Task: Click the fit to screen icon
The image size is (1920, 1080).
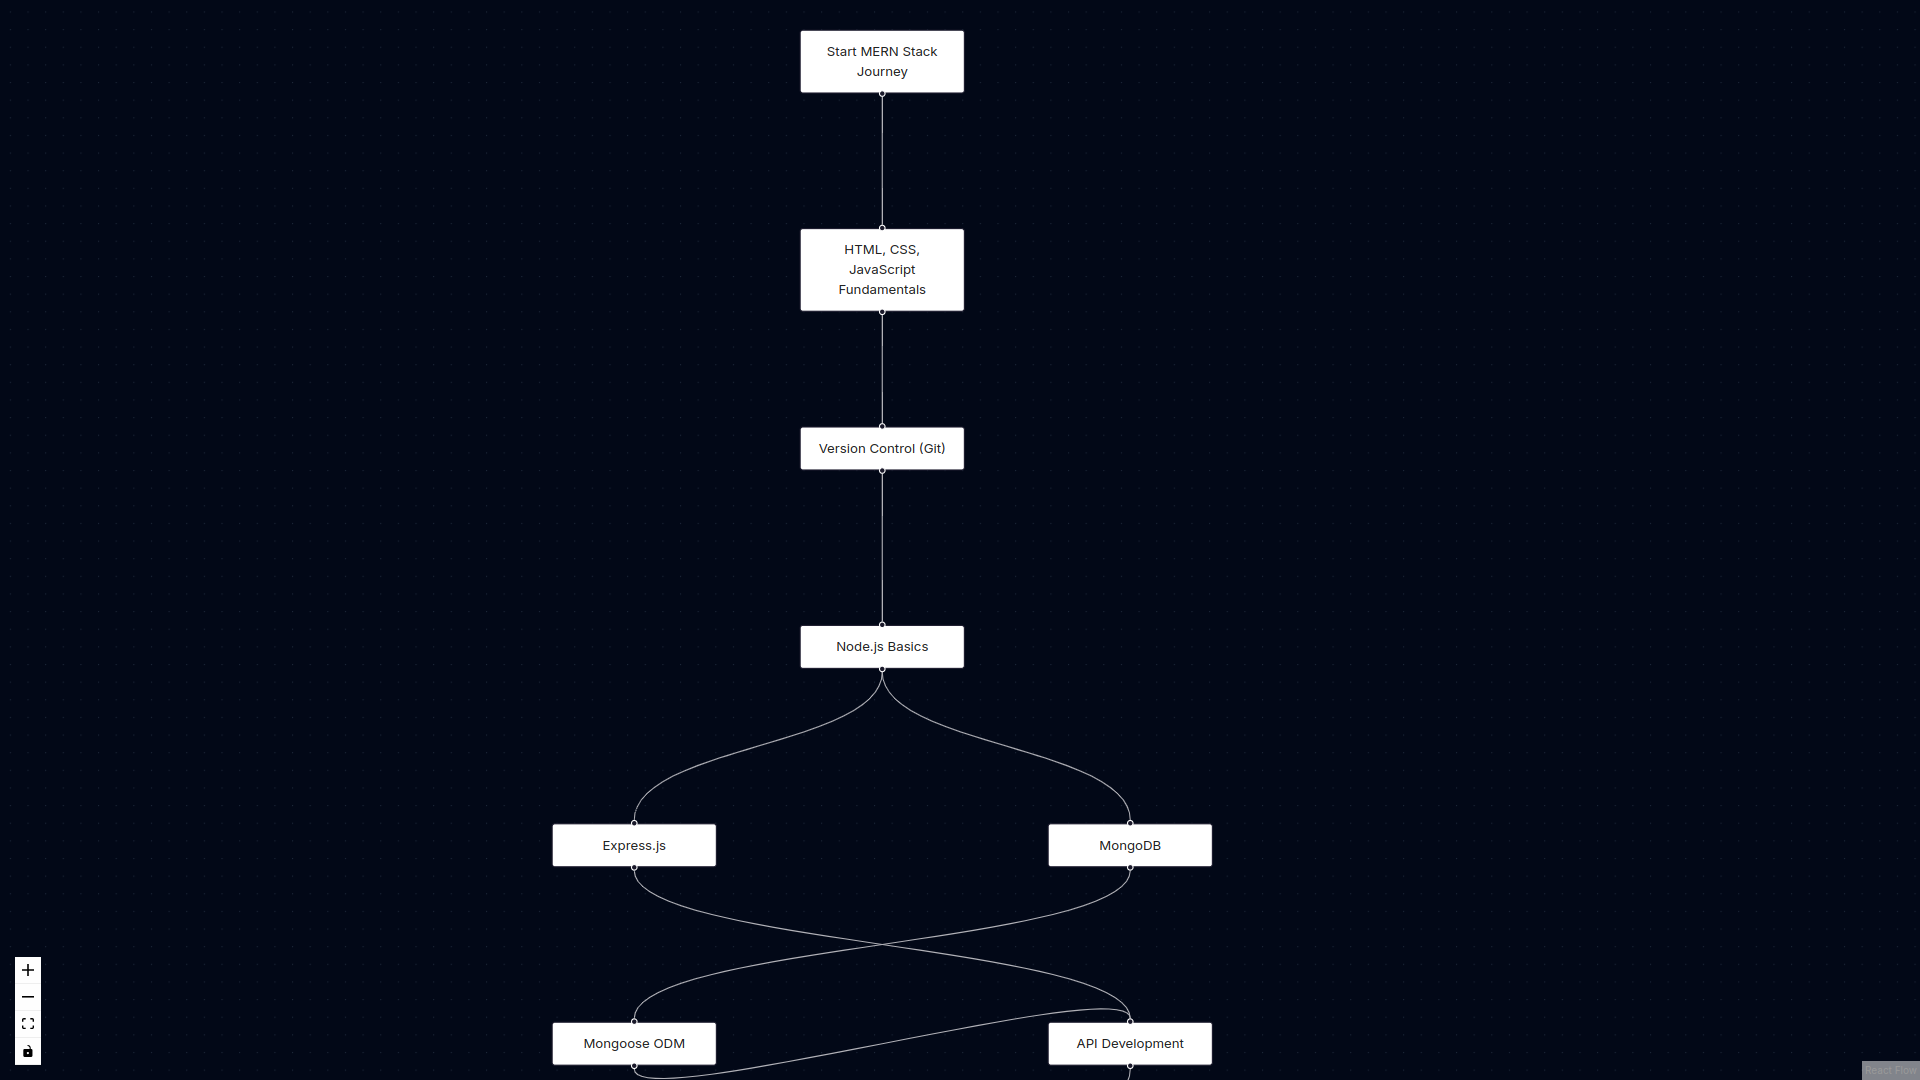Action: [x=28, y=1023]
